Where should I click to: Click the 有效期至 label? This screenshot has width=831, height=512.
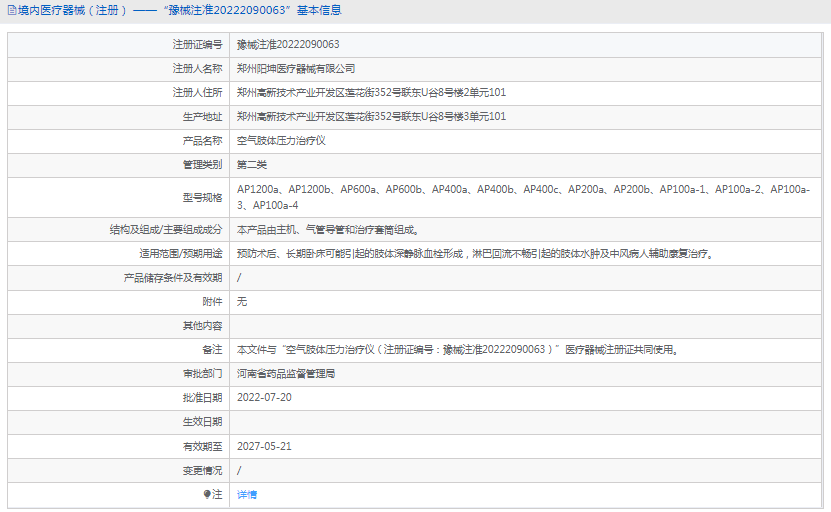point(202,446)
